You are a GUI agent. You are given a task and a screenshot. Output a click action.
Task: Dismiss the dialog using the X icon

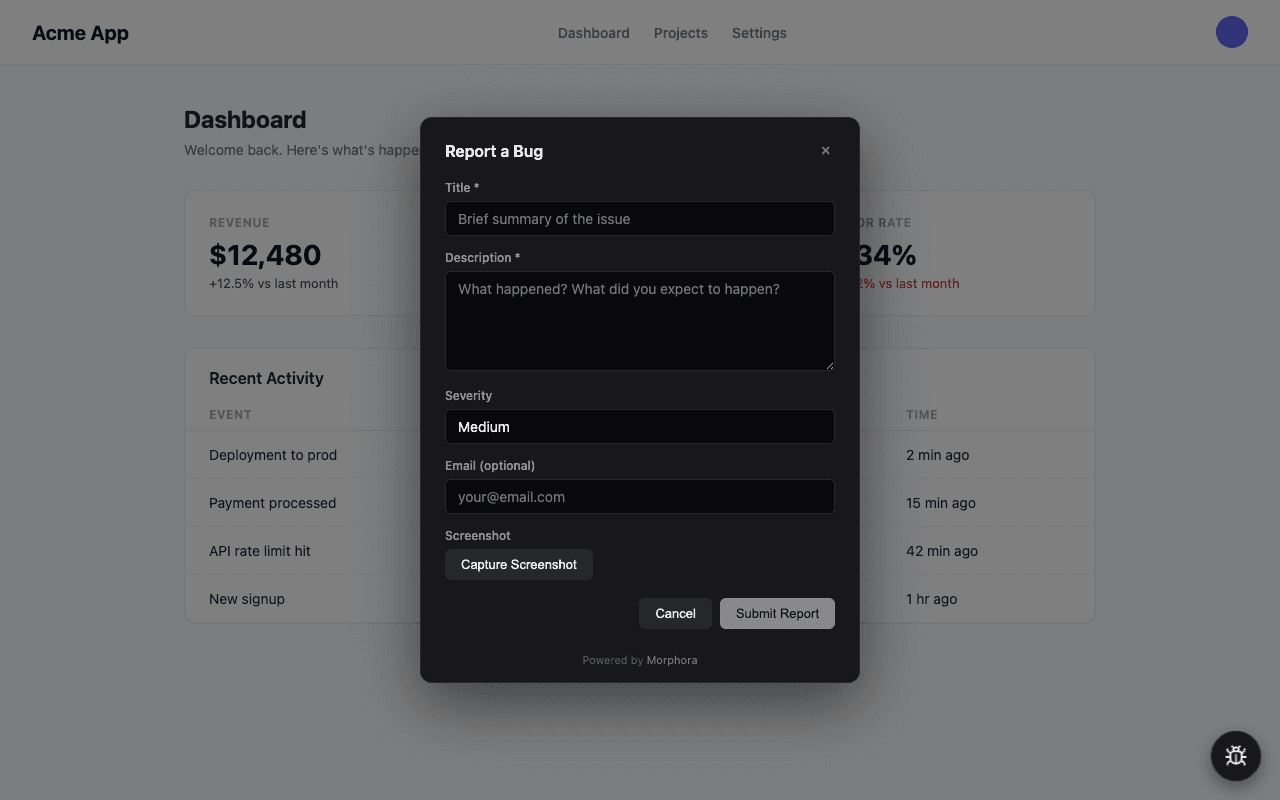click(x=825, y=150)
